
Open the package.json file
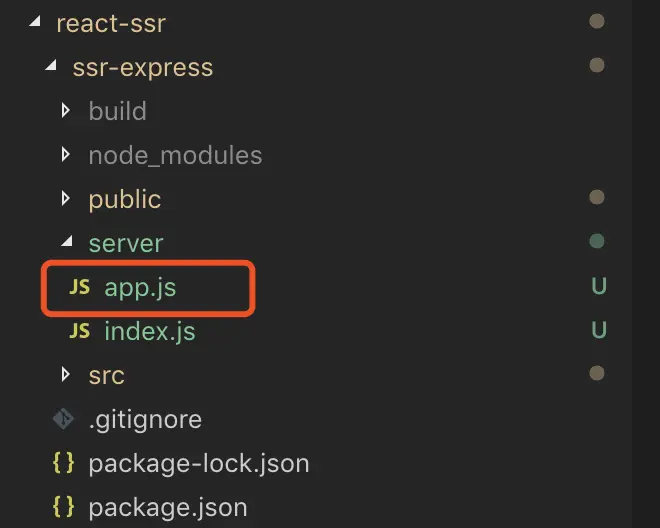(167, 507)
